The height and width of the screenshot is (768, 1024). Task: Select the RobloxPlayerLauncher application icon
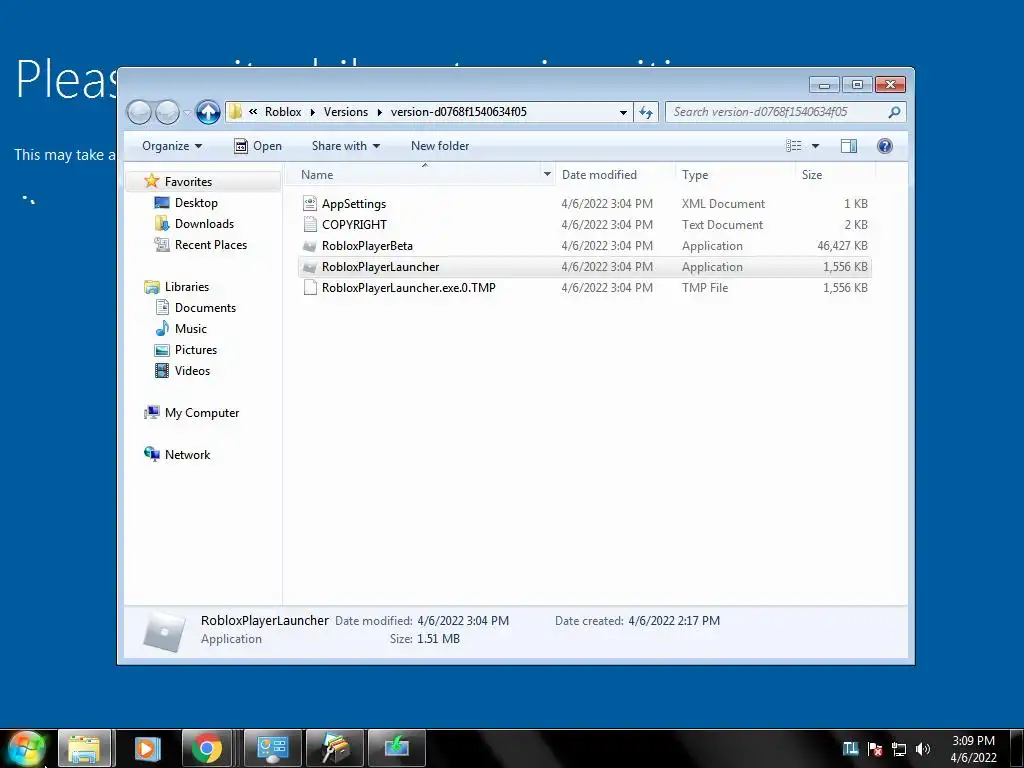310,267
